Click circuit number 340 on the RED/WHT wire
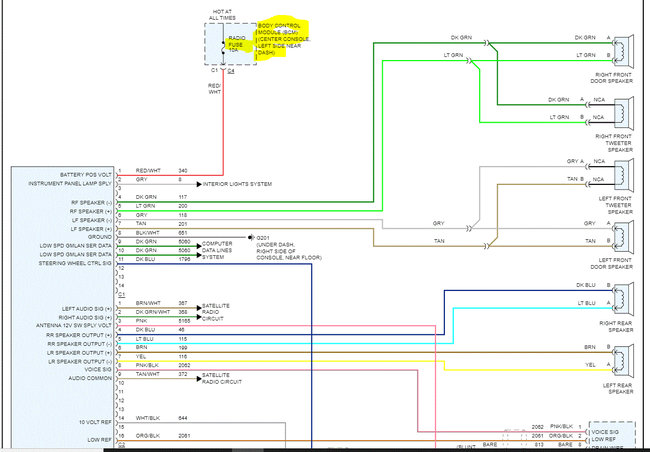The width and height of the screenshot is (650, 452). pyautogui.click(x=183, y=171)
